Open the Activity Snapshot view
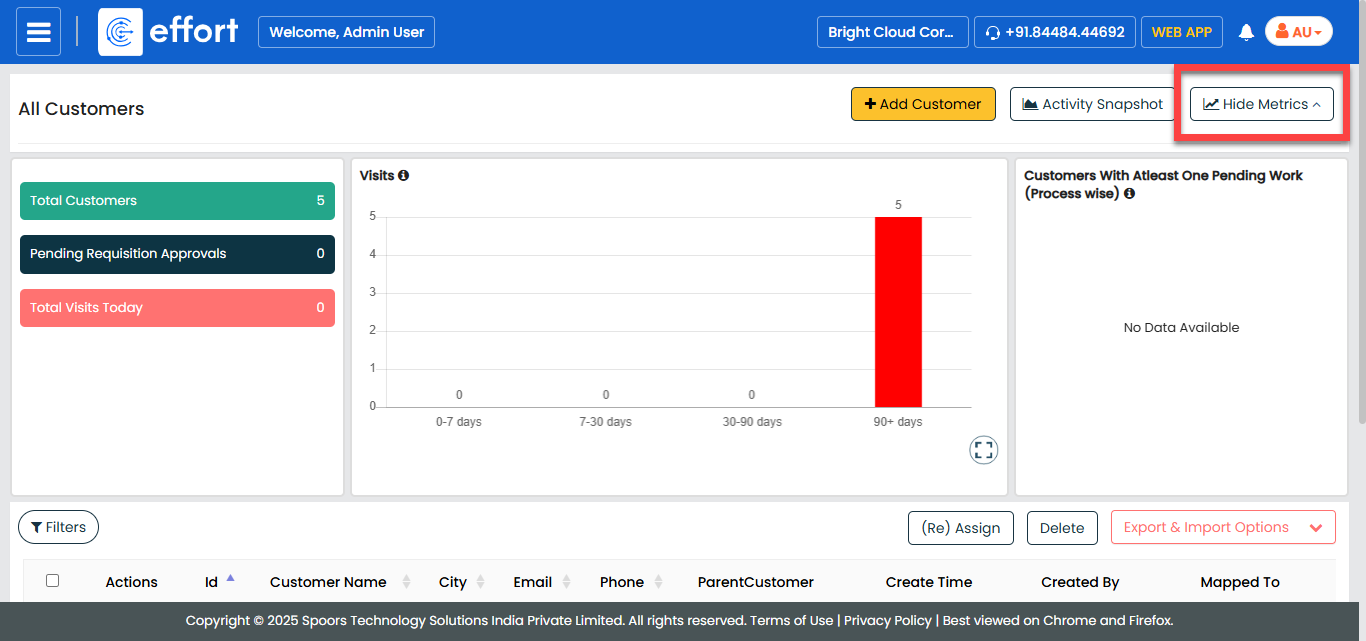The image size is (1366, 641). (1092, 104)
